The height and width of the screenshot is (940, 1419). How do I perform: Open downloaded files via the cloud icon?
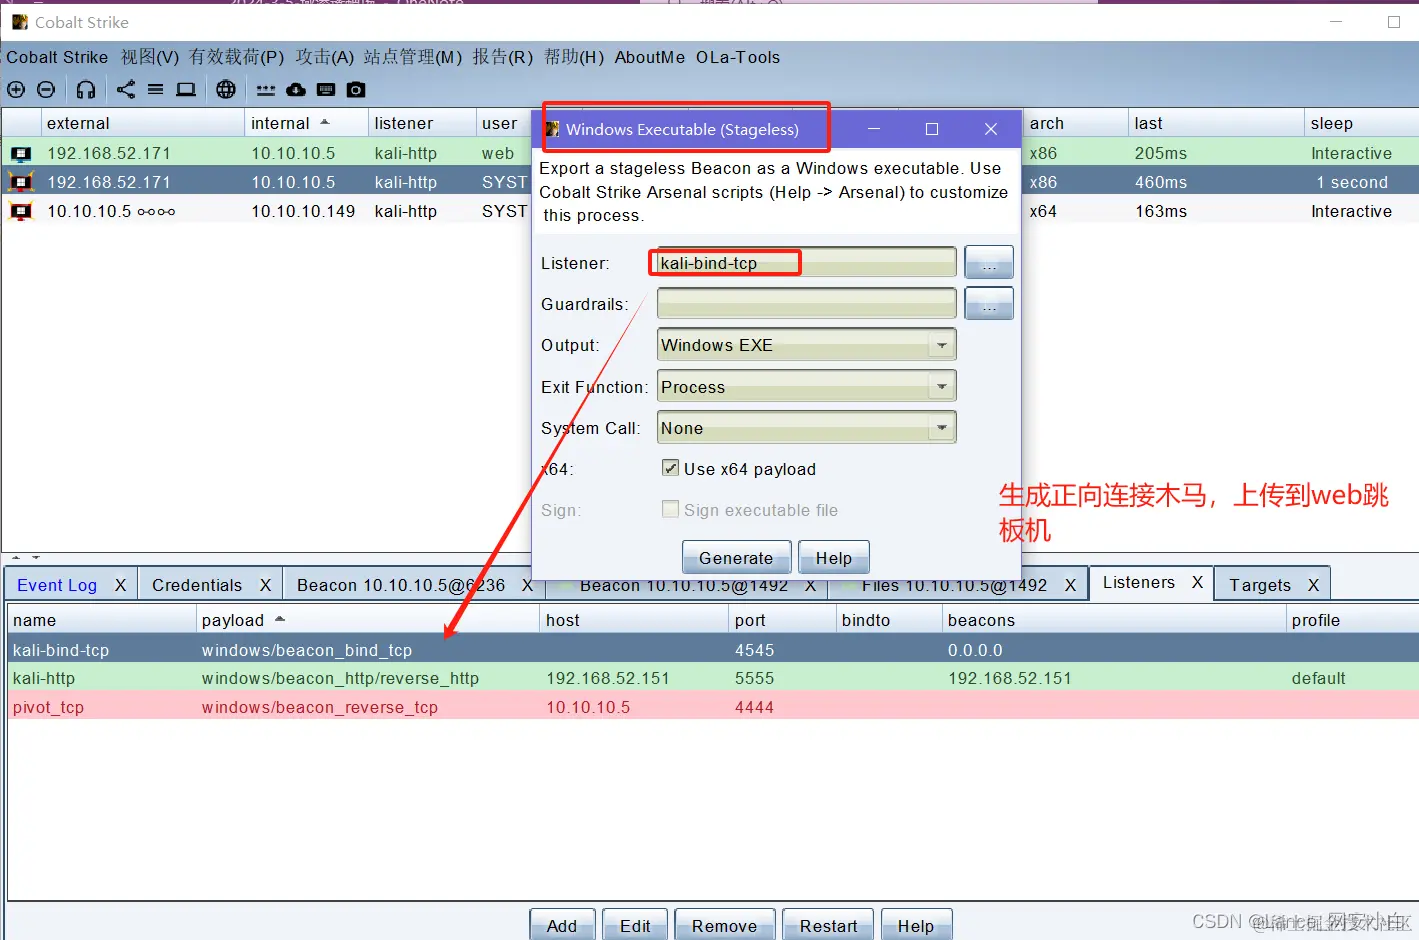(x=296, y=90)
